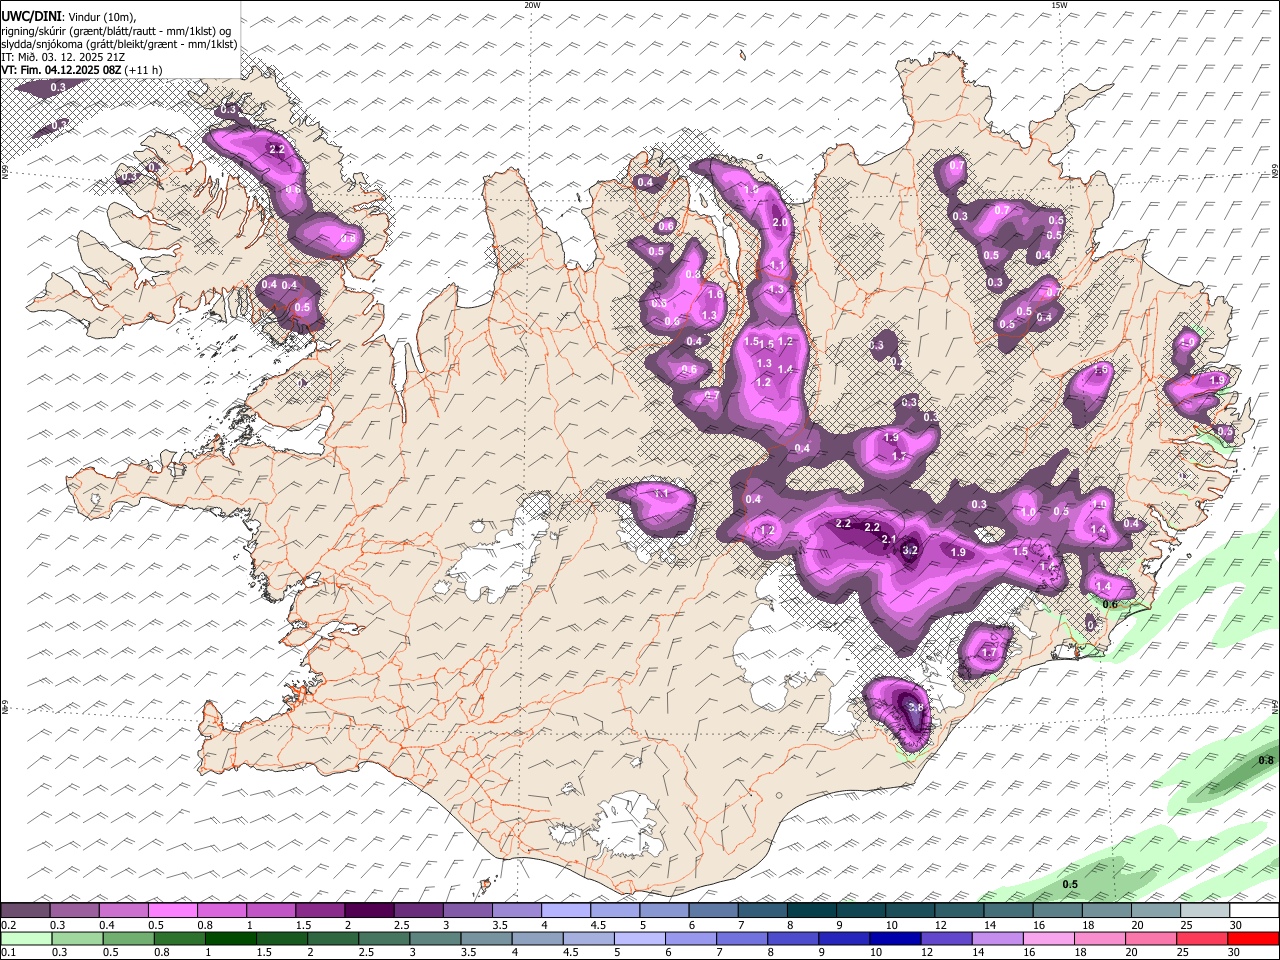1280x960 pixels.
Task: Pick the lower scale swatch between 20 and 25
Action: (1152, 938)
